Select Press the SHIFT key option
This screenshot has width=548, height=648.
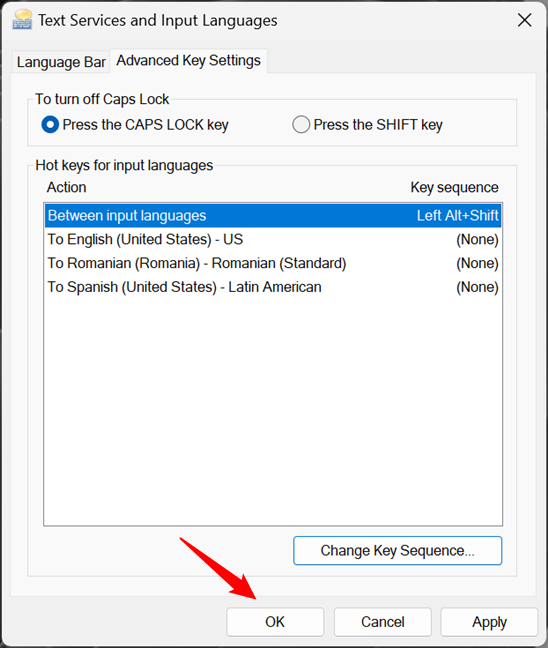tap(367, 124)
